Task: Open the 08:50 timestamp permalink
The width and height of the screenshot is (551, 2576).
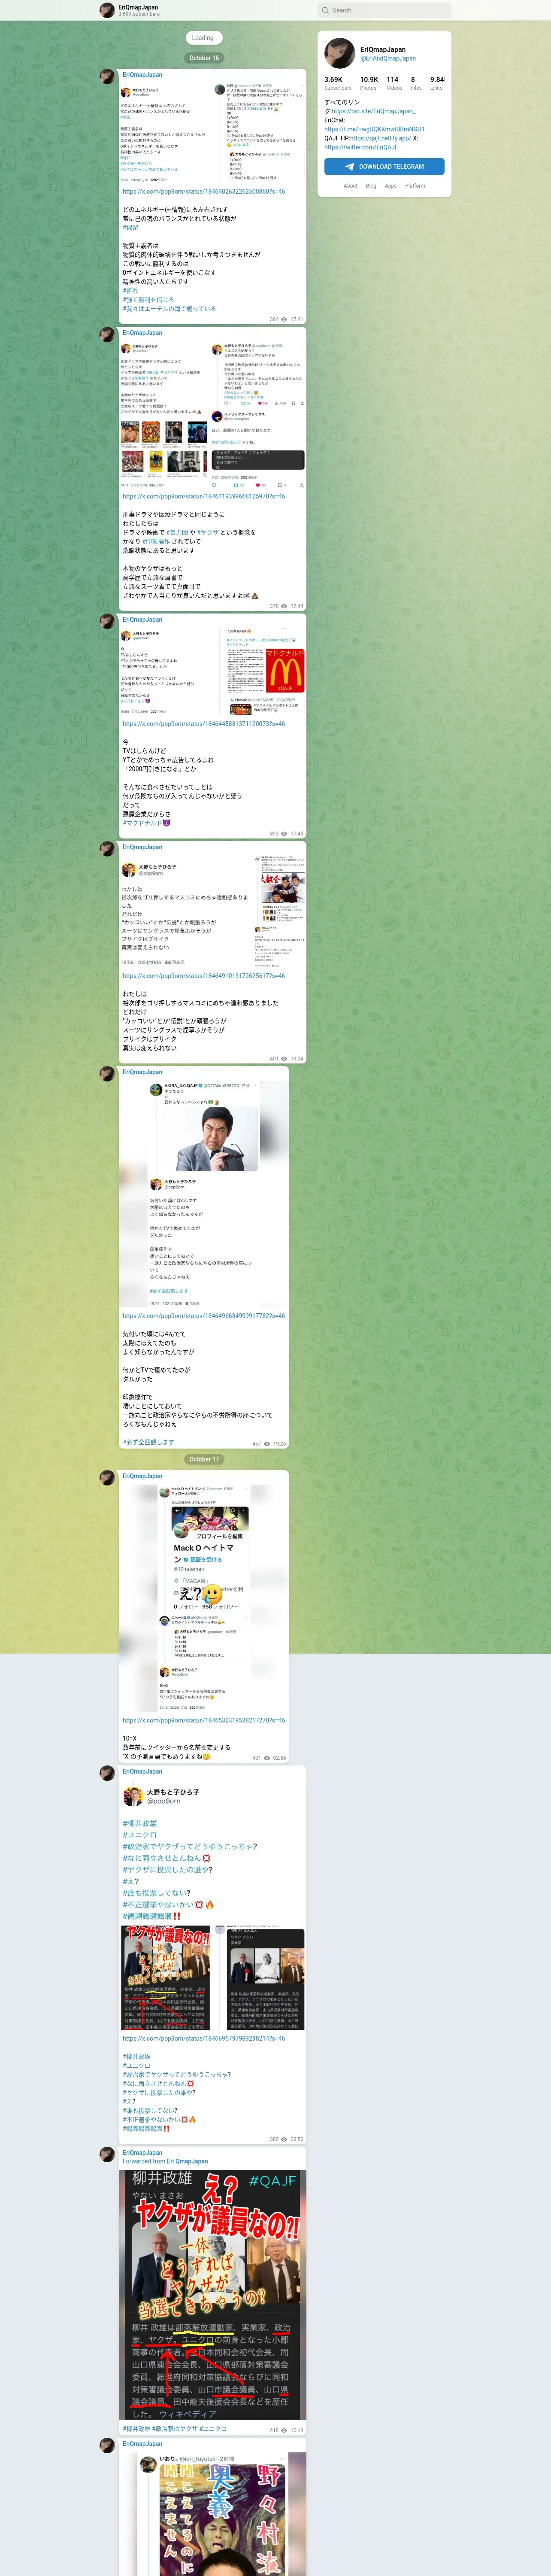Action: click(297, 2139)
